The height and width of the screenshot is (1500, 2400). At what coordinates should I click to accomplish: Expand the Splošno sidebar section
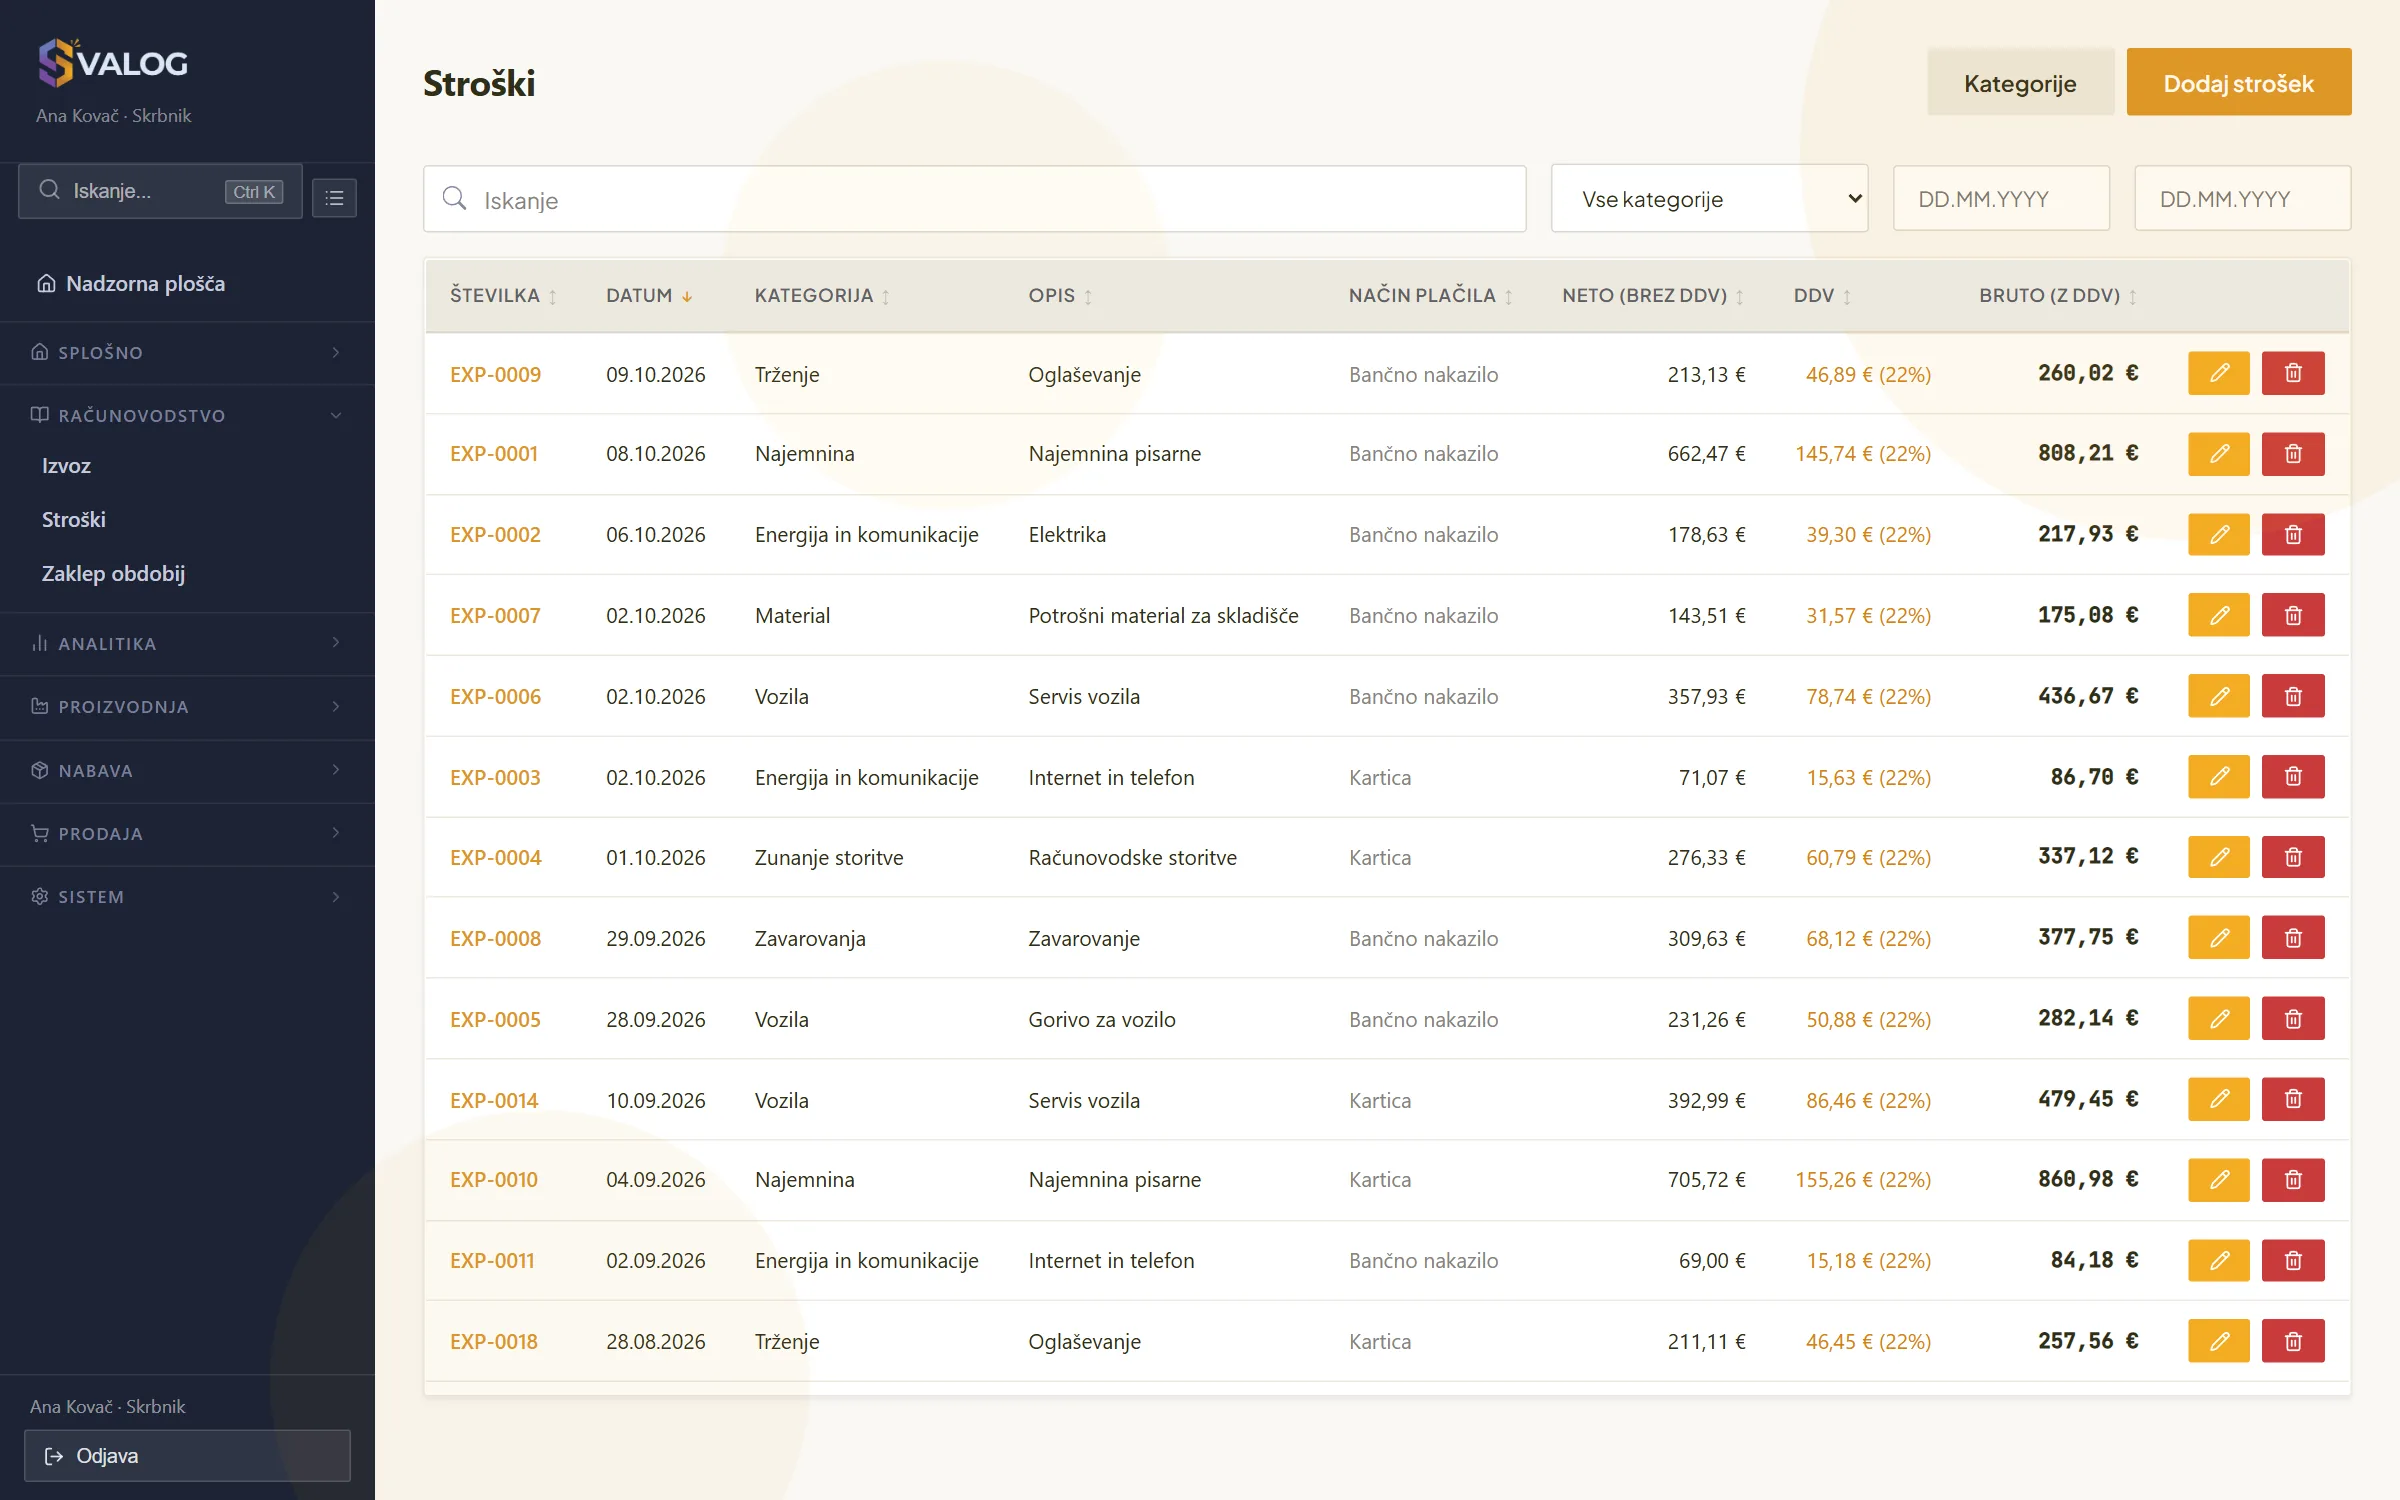[187, 352]
